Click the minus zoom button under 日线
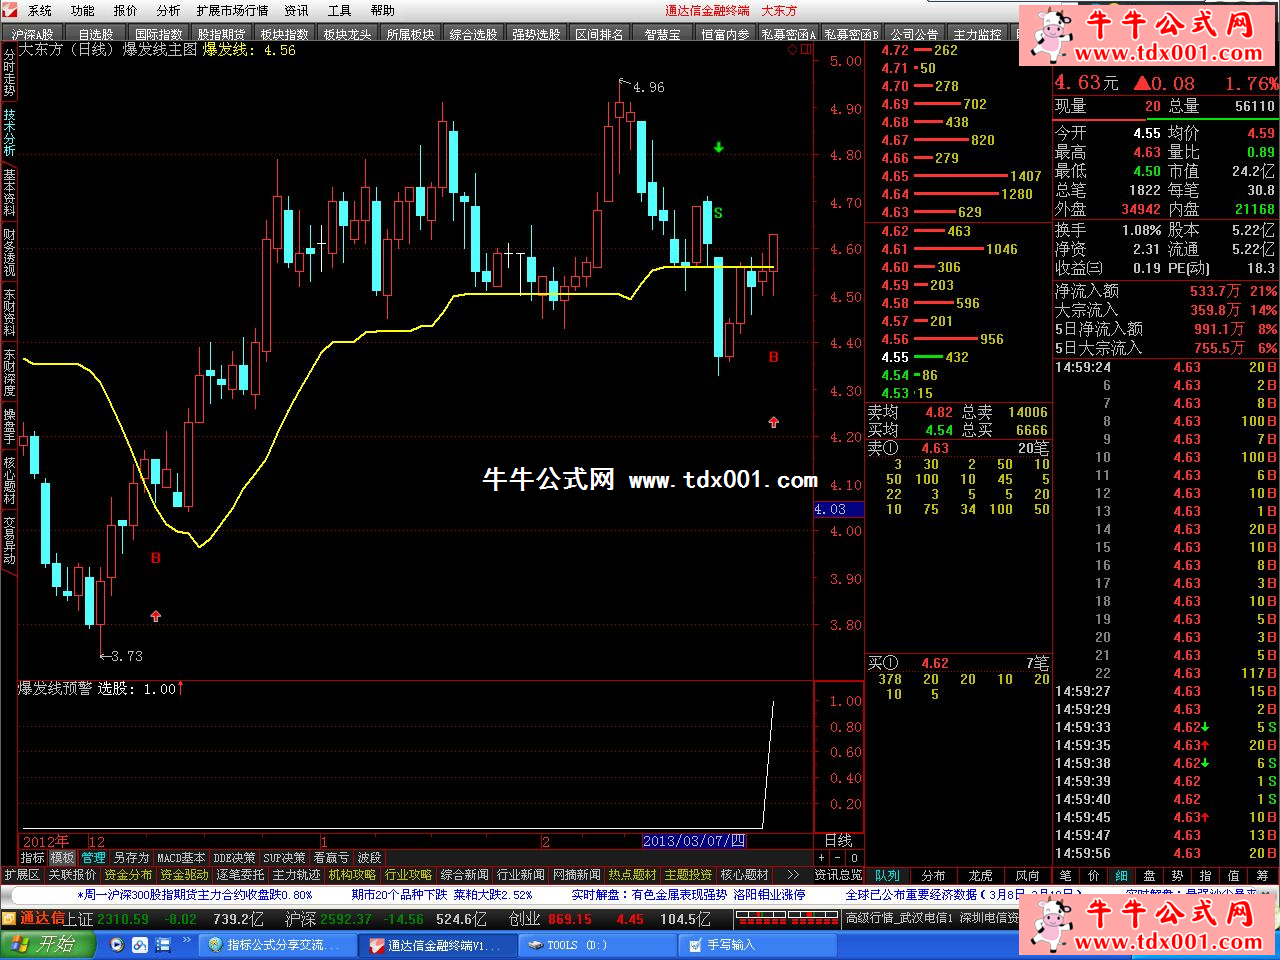Screen dimensions: 1280x960 point(838,858)
